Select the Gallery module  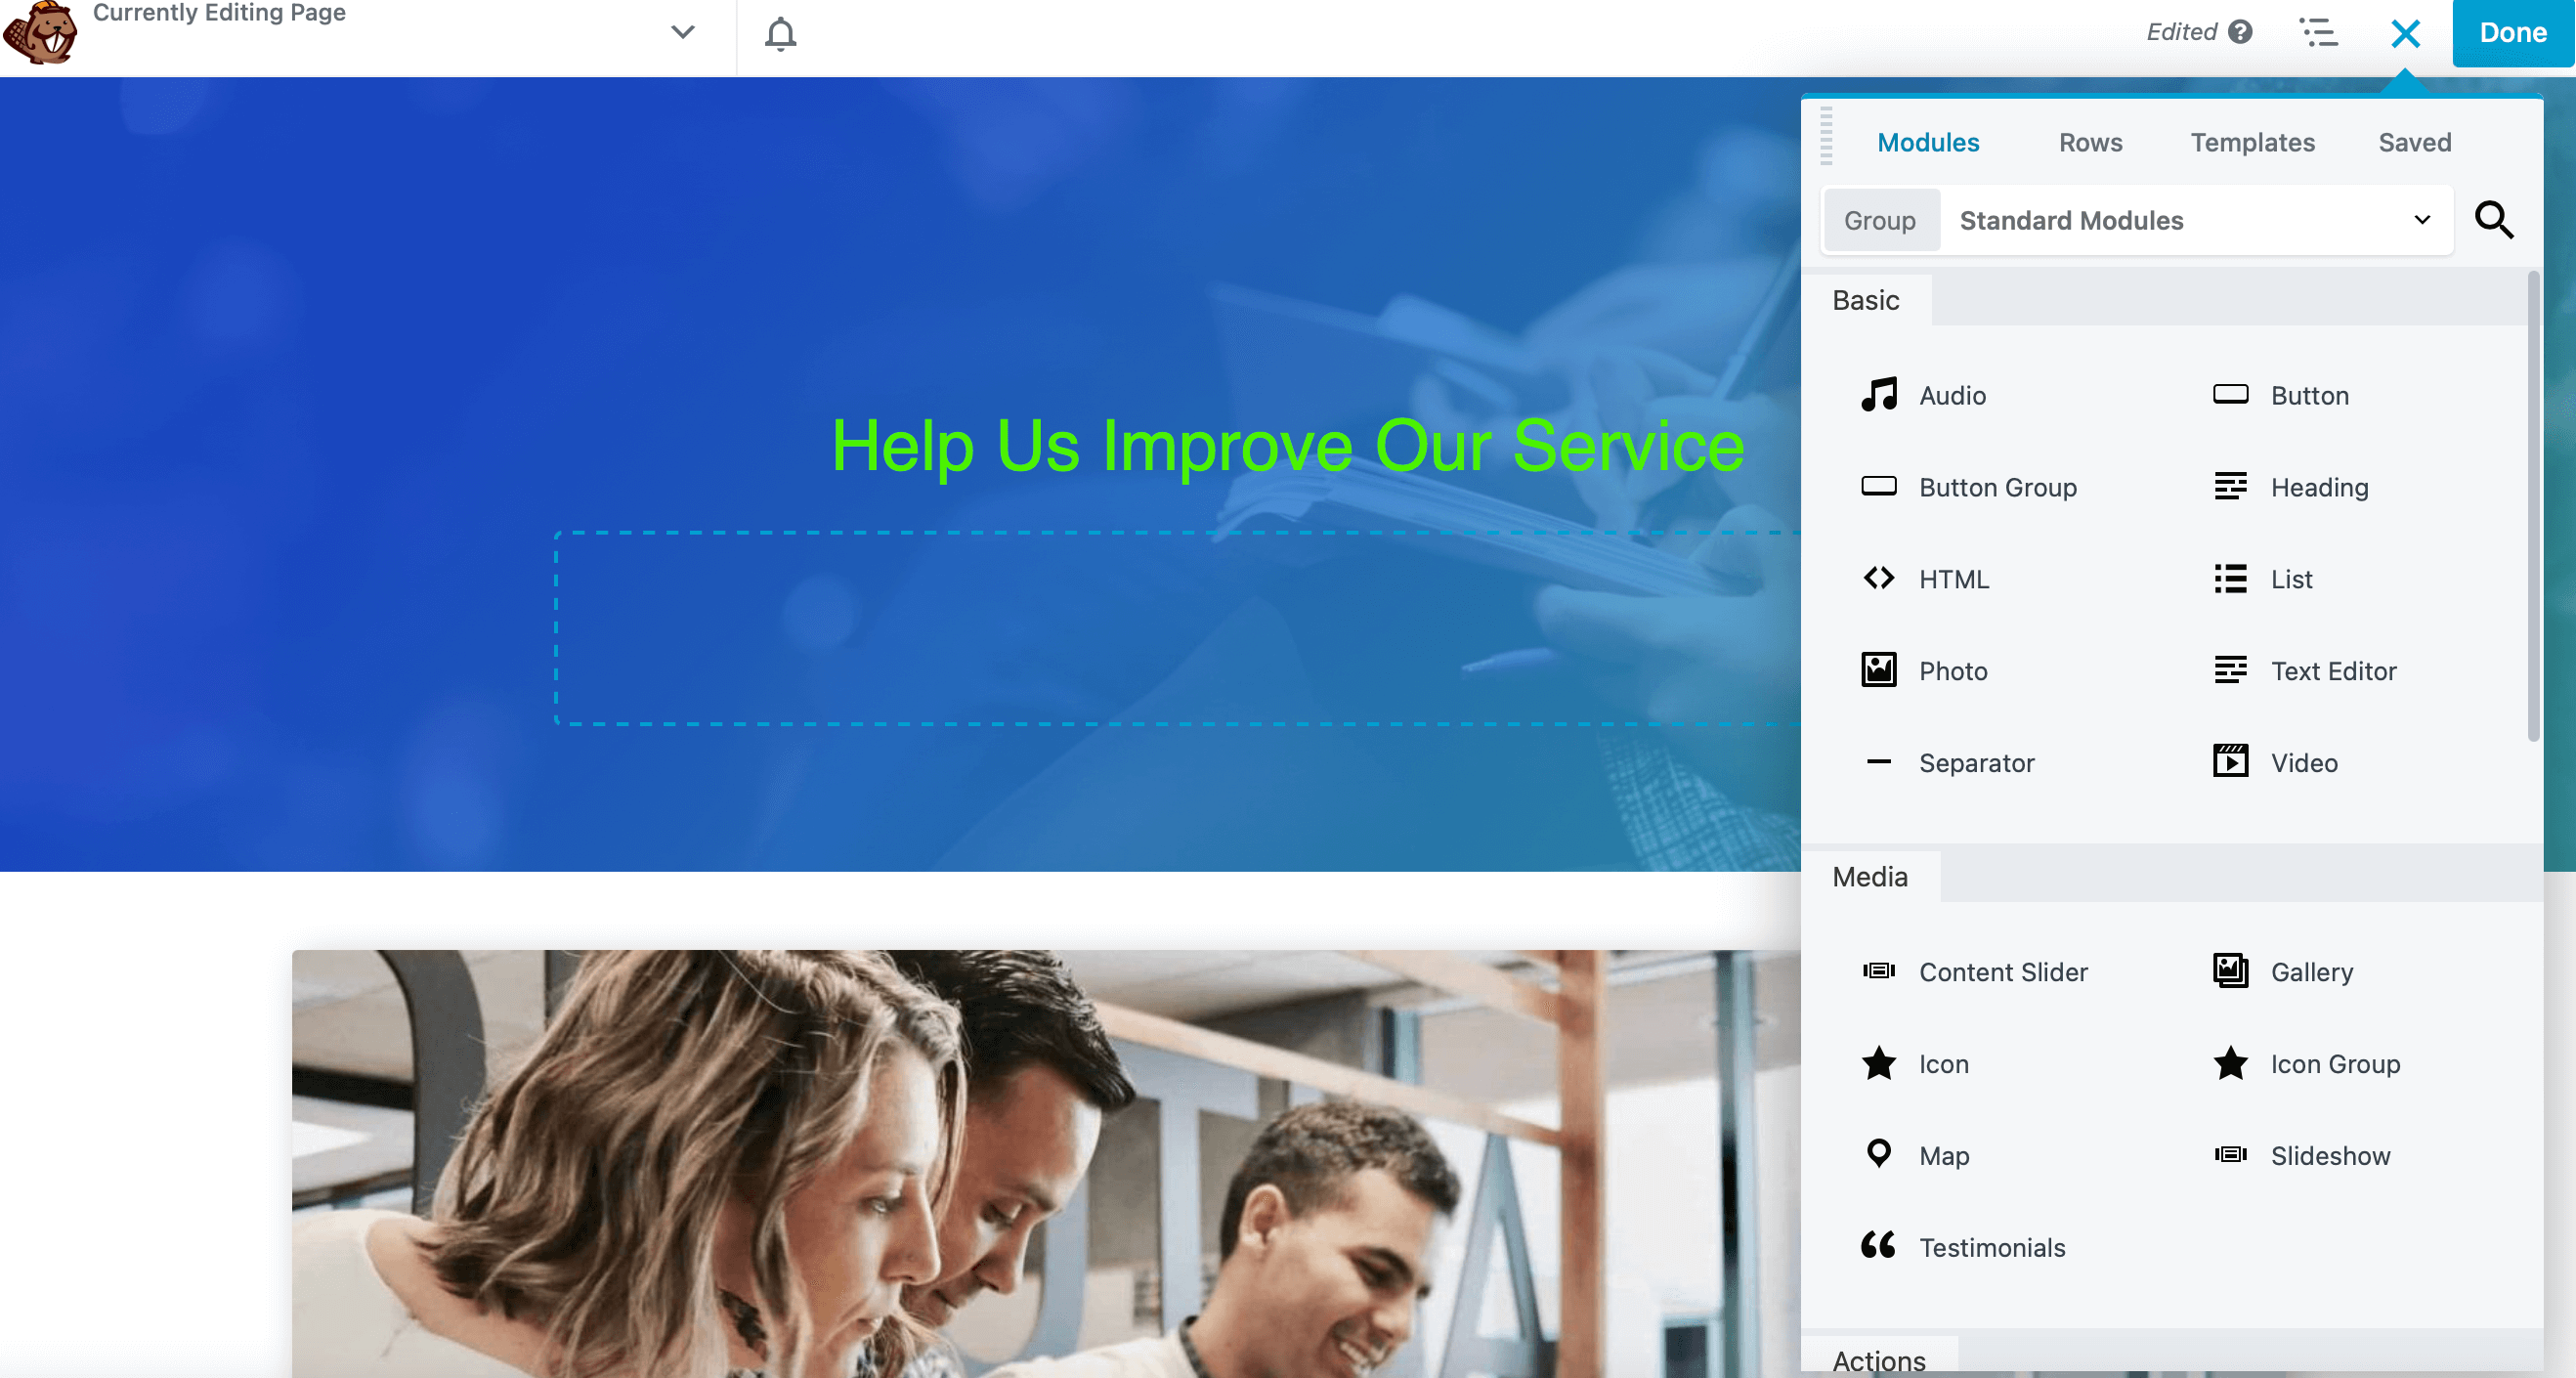[x=2310, y=971]
